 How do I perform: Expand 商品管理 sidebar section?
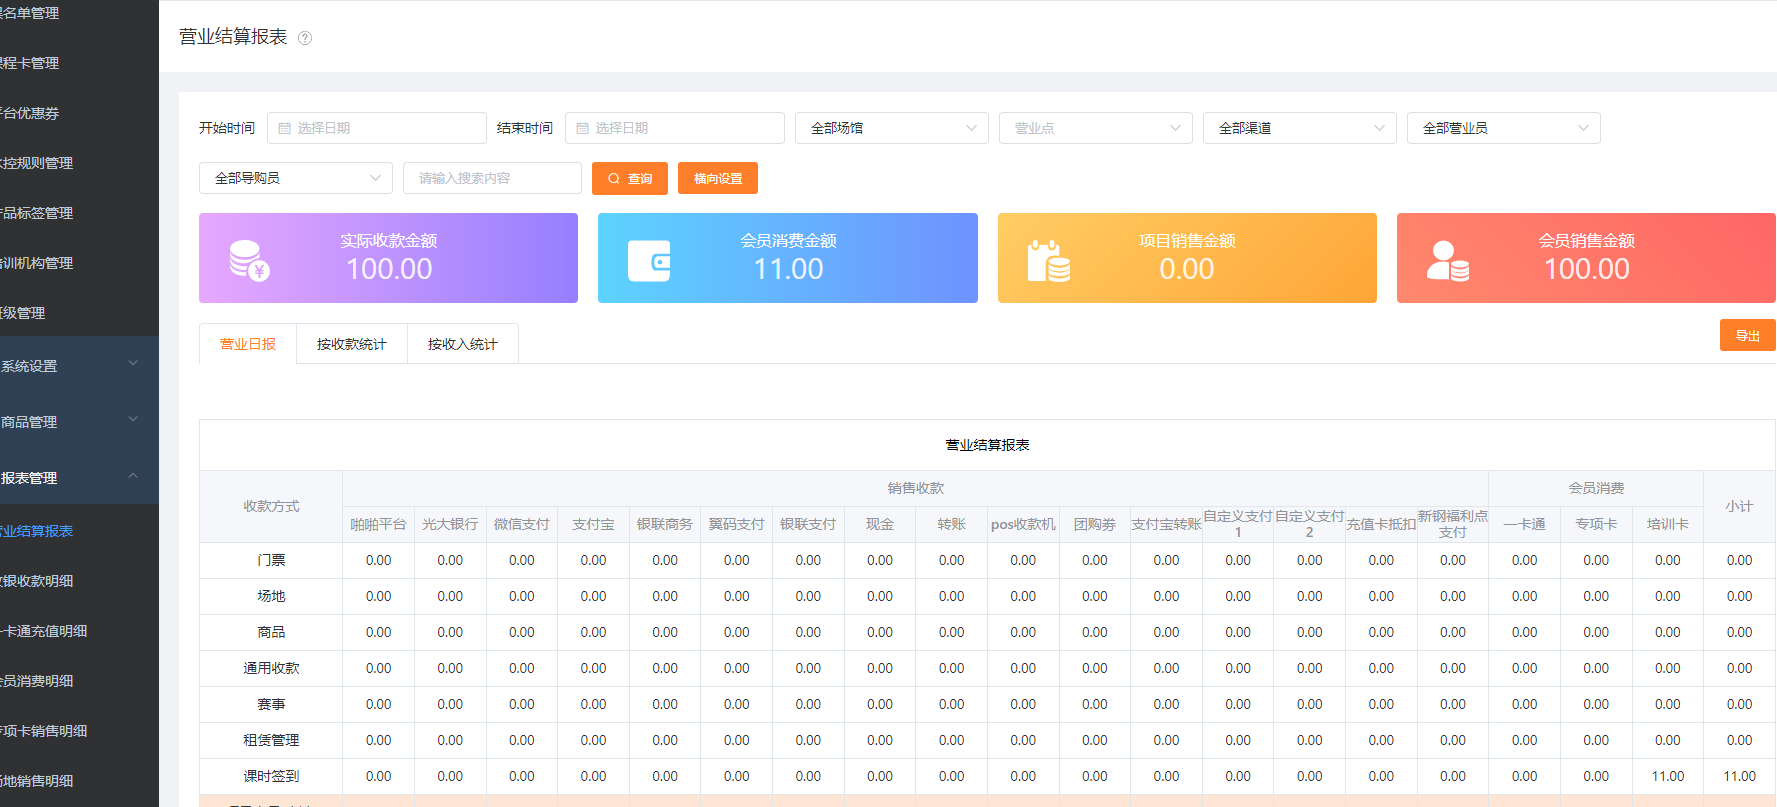pyautogui.click(x=79, y=421)
